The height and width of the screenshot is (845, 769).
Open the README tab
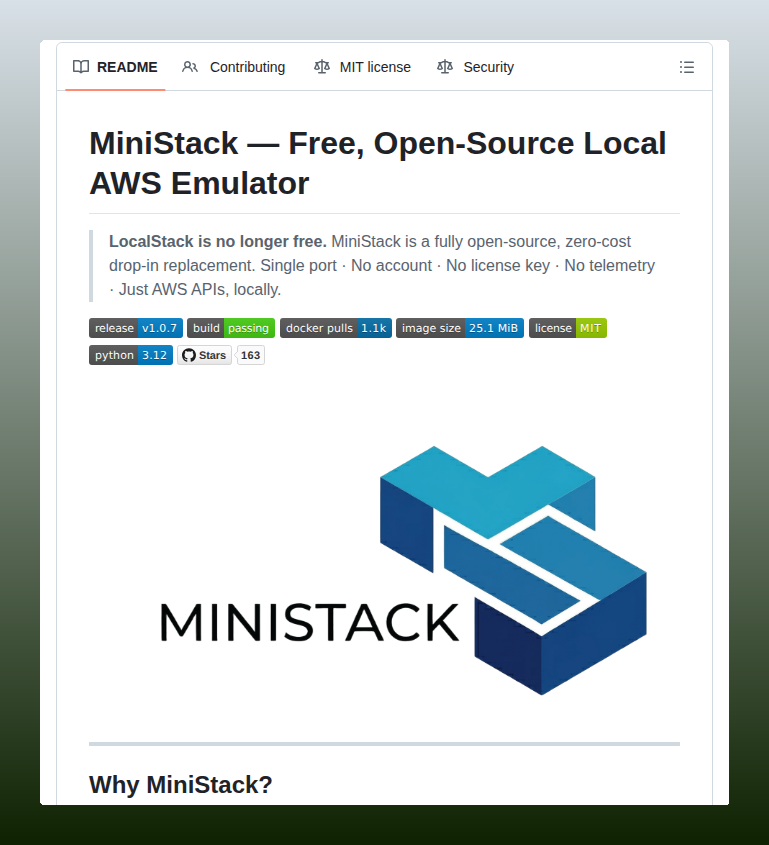(115, 67)
